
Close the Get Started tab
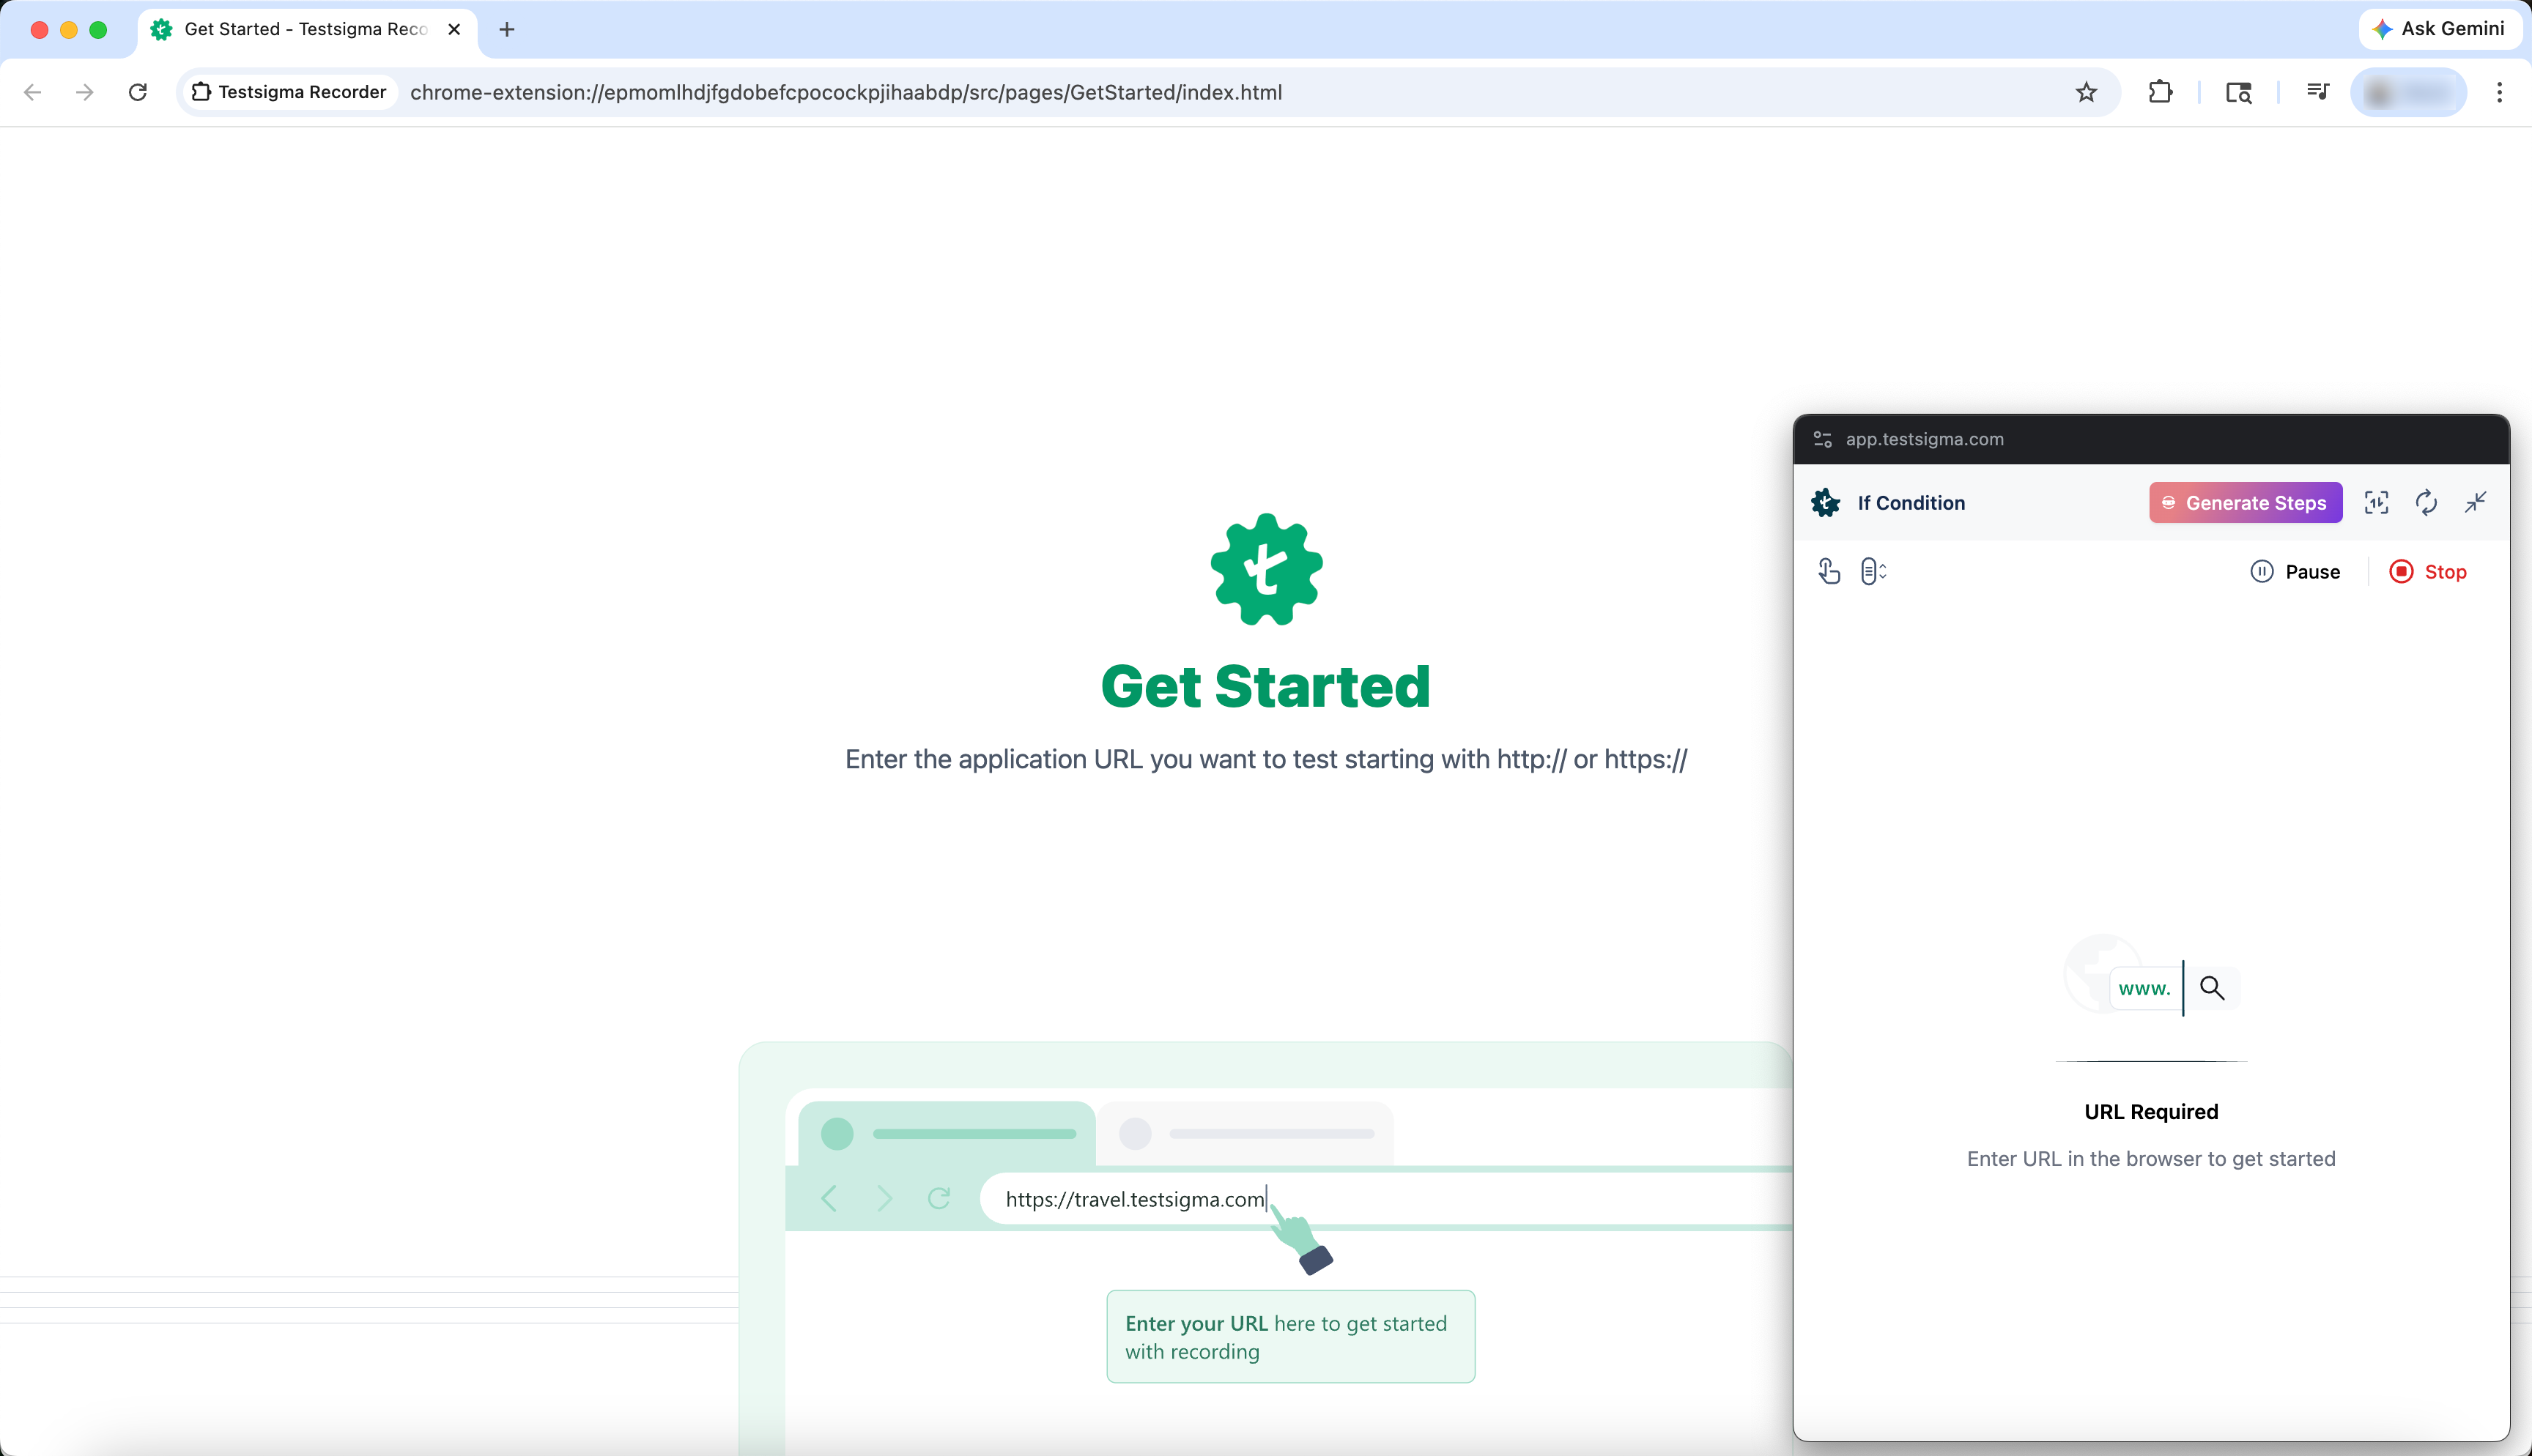pyautogui.click(x=454, y=29)
